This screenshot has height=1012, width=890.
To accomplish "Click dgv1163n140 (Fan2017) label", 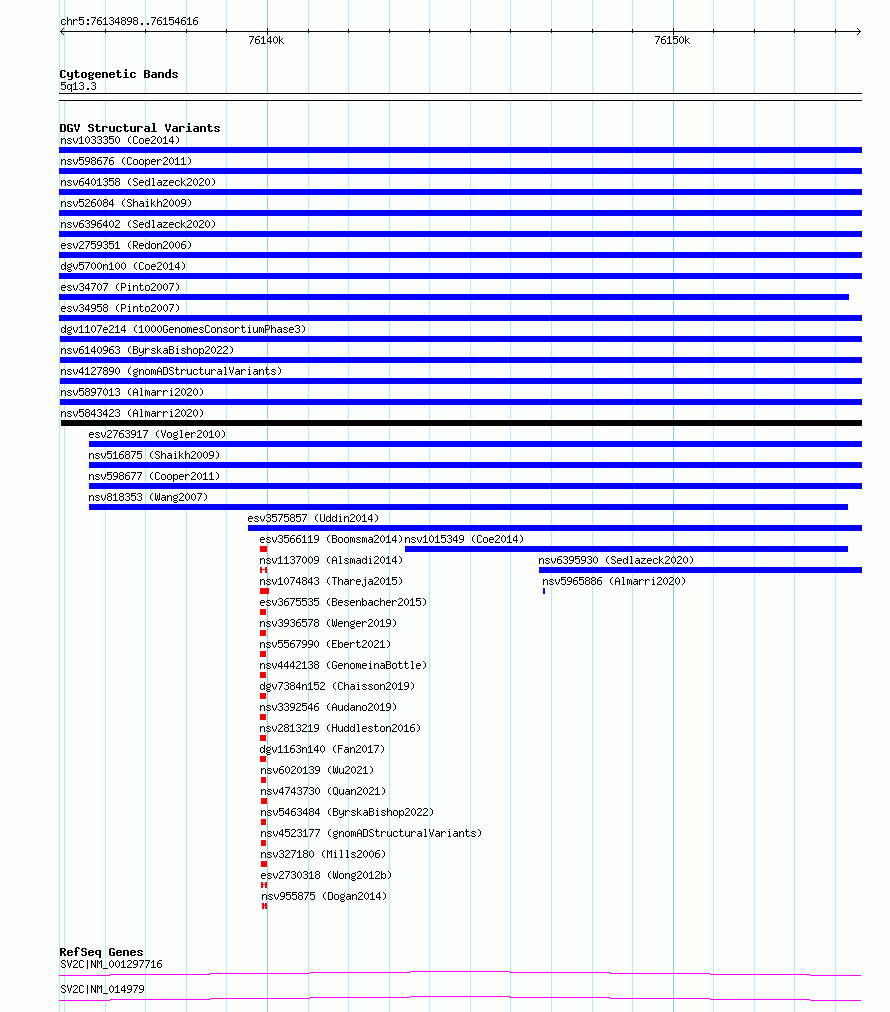I will [x=322, y=749].
